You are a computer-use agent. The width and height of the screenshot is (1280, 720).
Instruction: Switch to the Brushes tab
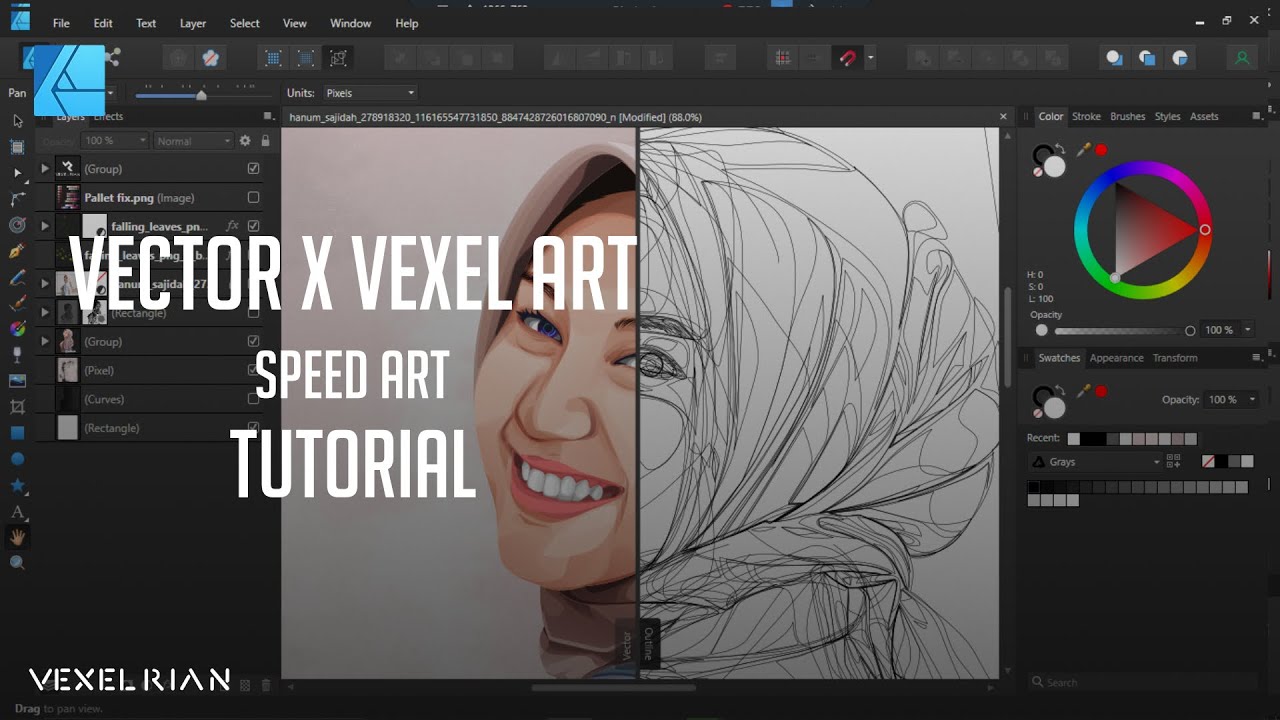pos(1127,117)
